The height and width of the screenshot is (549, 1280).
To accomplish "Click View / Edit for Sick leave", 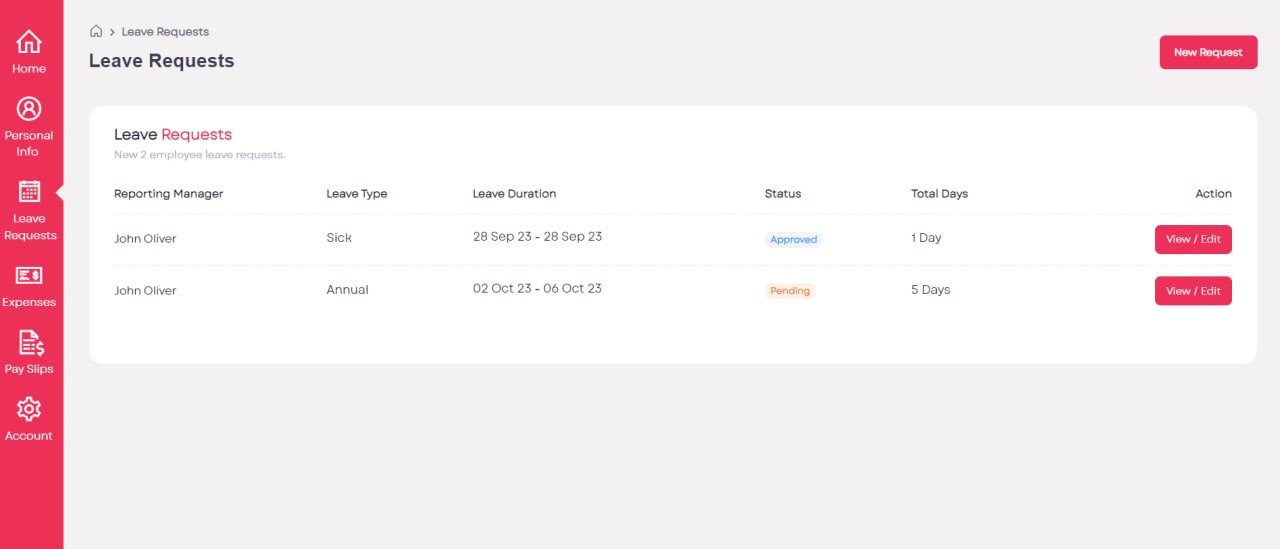I will point(1192,240).
